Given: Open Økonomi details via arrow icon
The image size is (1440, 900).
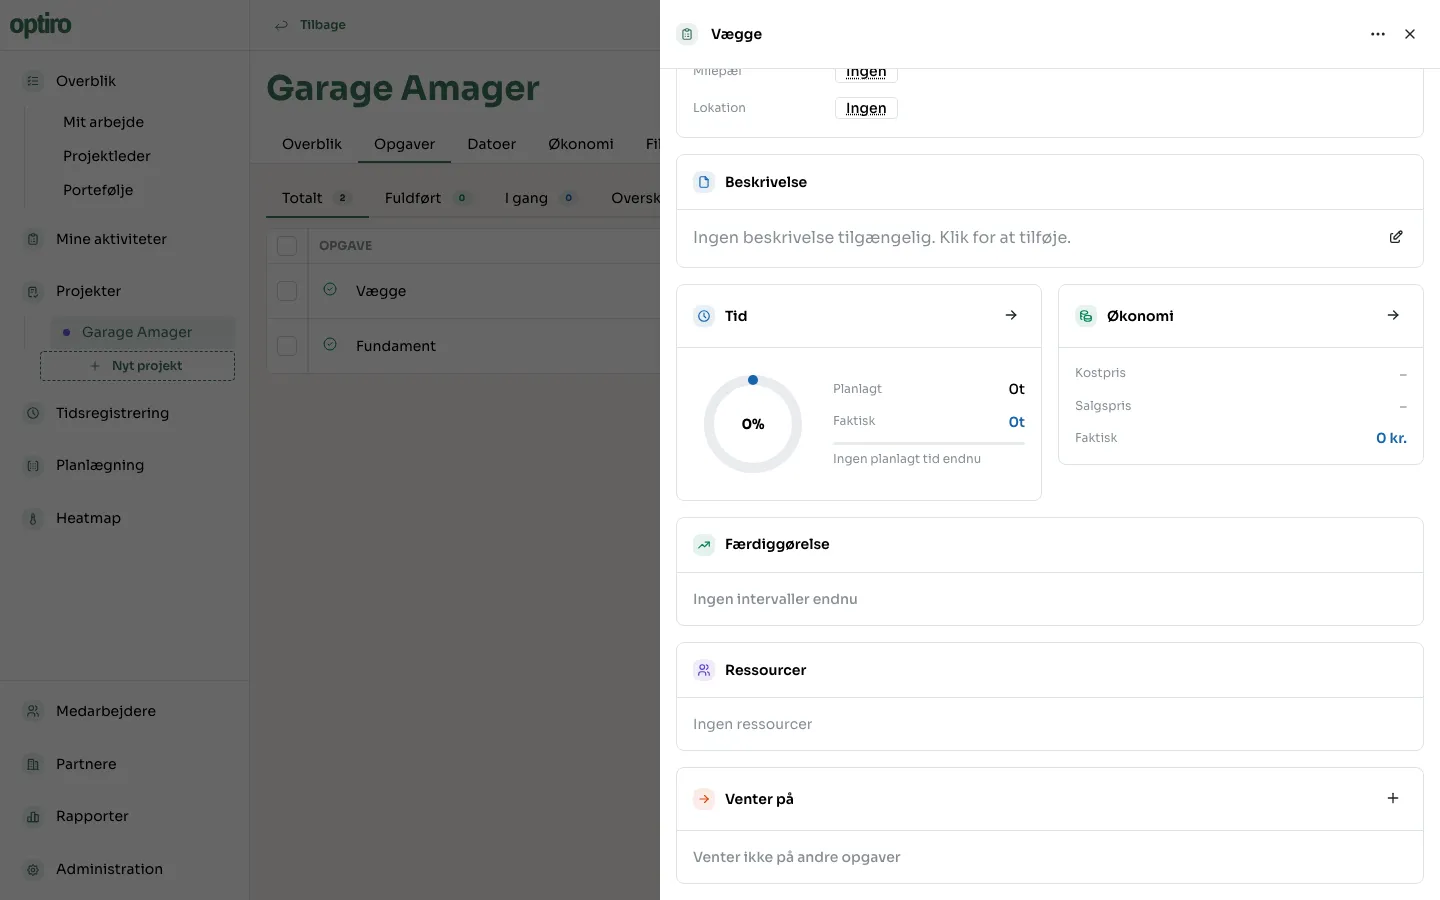Looking at the screenshot, I should coord(1393,315).
